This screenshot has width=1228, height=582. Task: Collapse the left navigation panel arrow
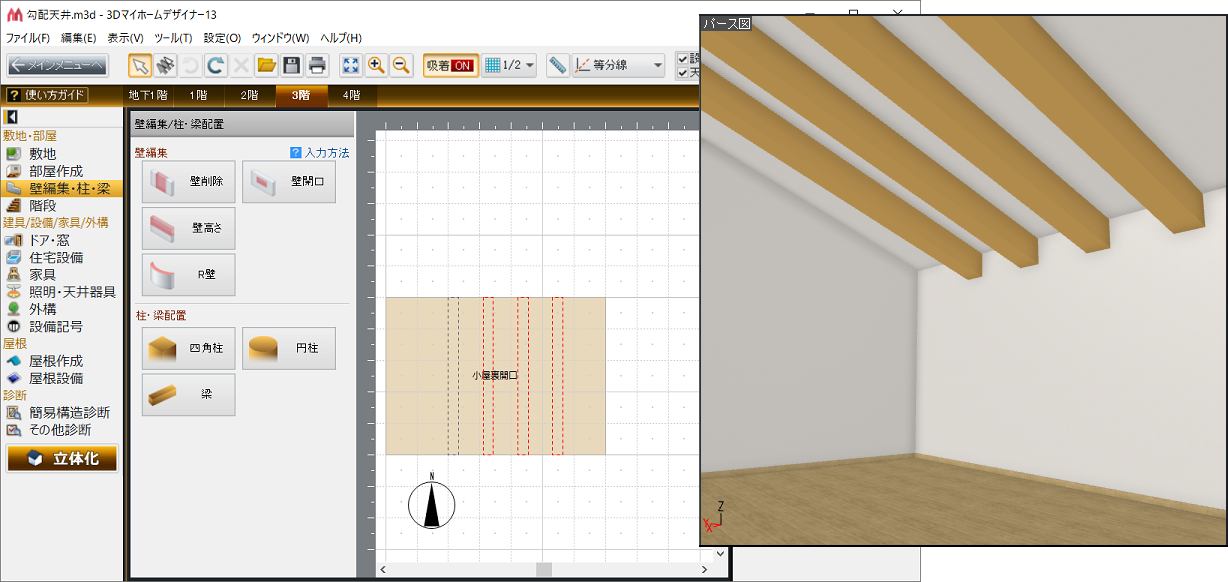point(11,118)
